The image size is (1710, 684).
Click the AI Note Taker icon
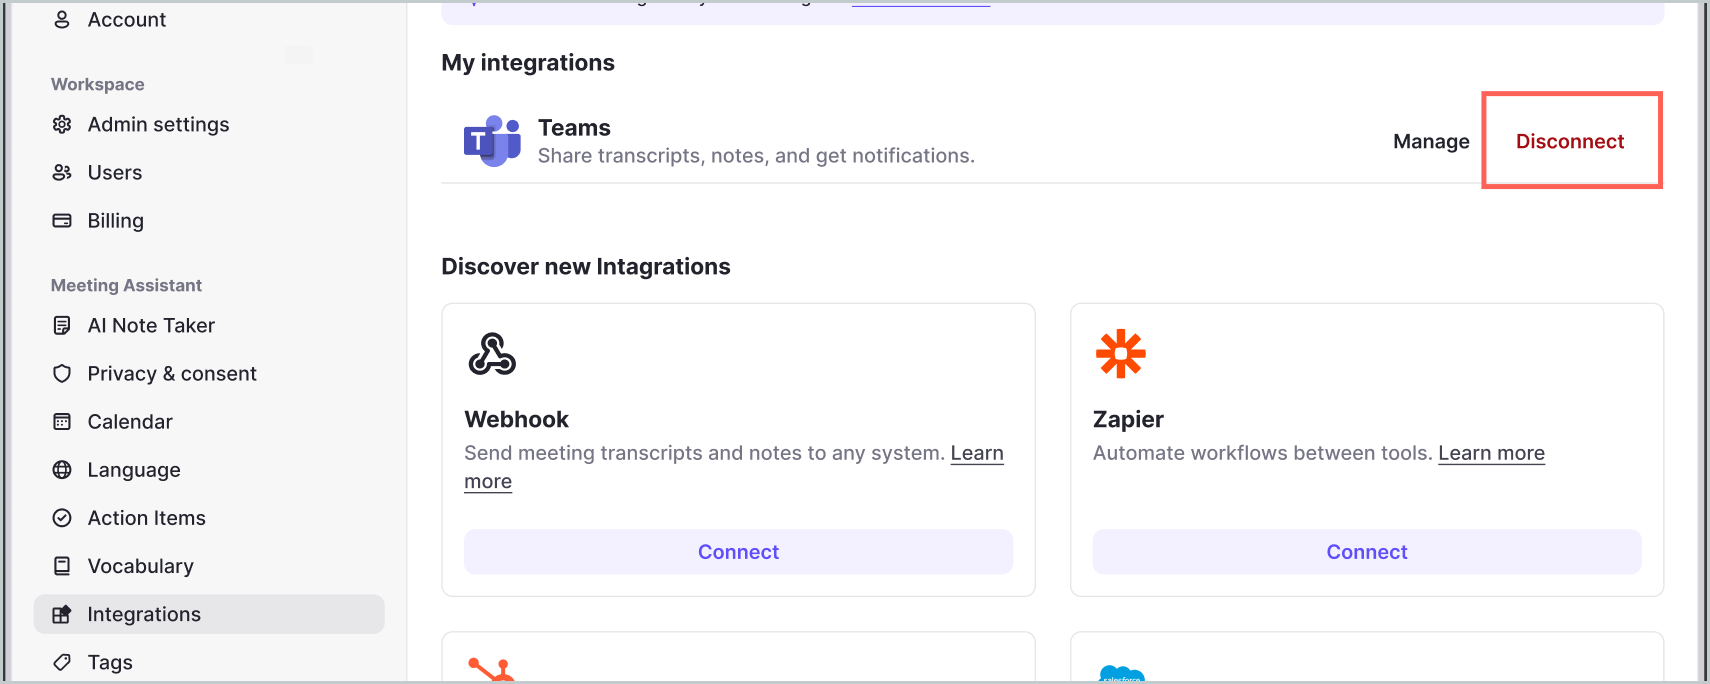click(x=62, y=325)
